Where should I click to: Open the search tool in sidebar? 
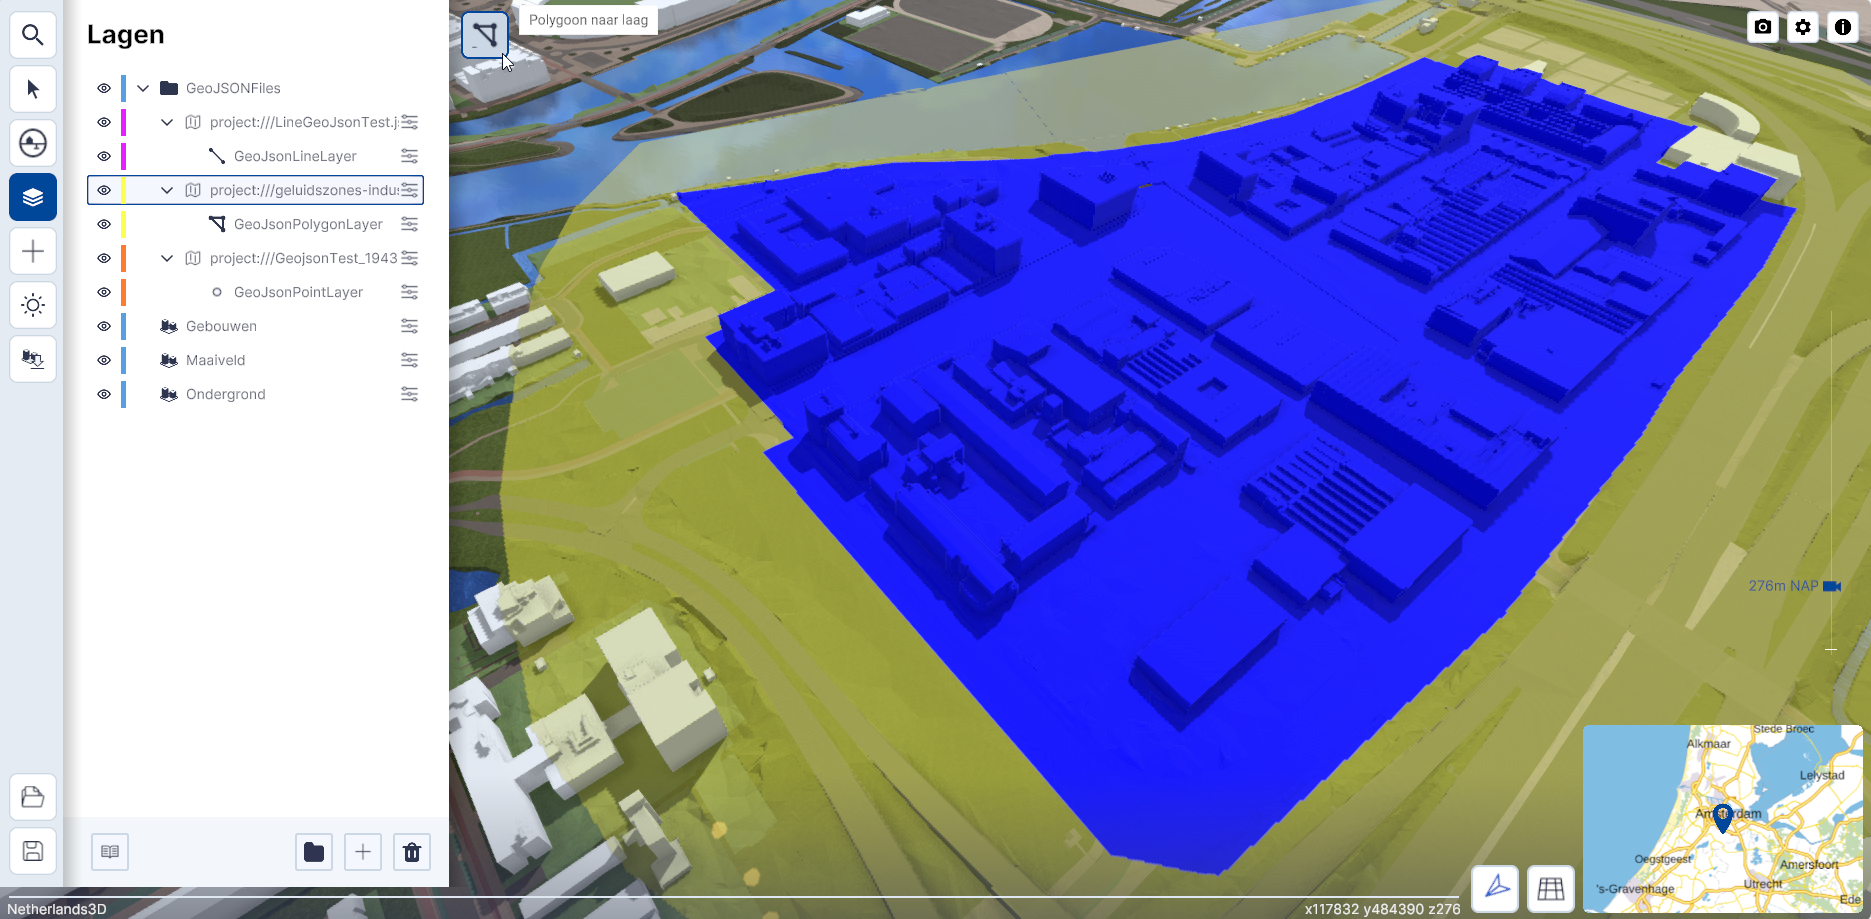click(33, 35)
